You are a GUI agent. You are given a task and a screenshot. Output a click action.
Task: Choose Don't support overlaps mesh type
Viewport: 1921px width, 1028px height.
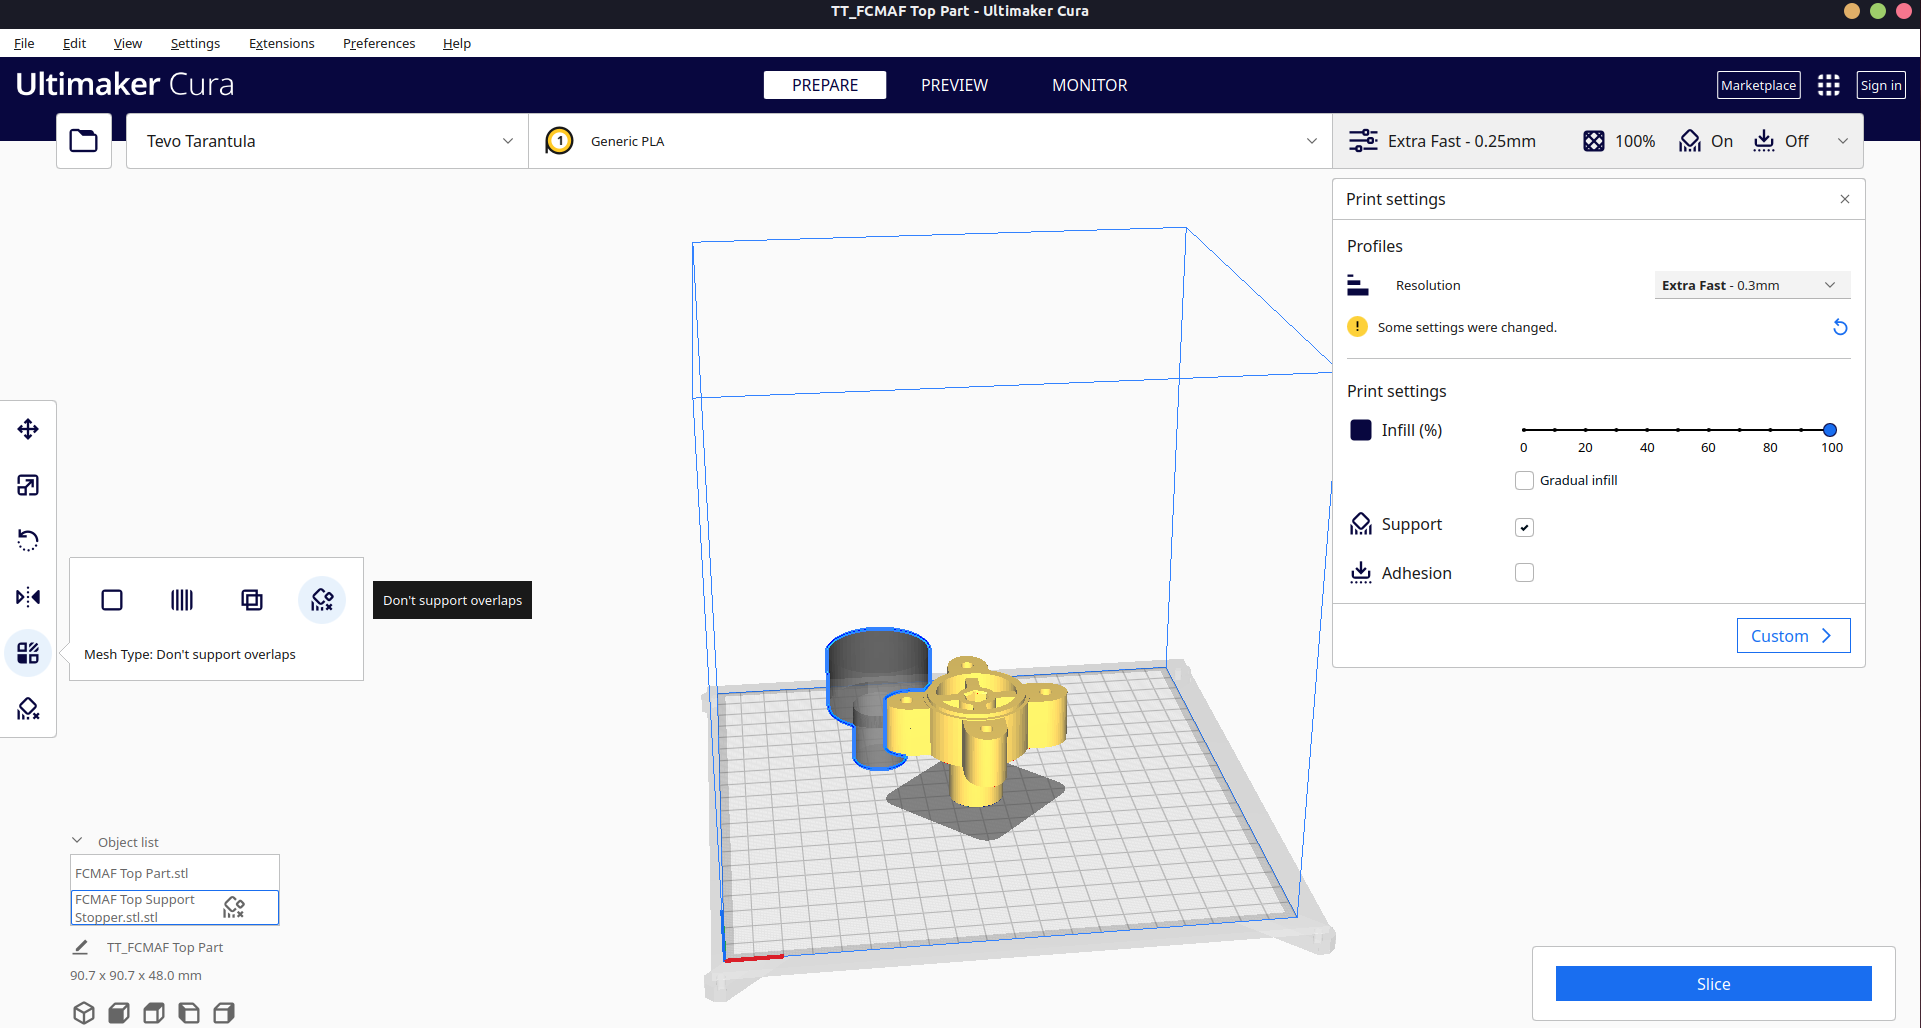(322, 600)
